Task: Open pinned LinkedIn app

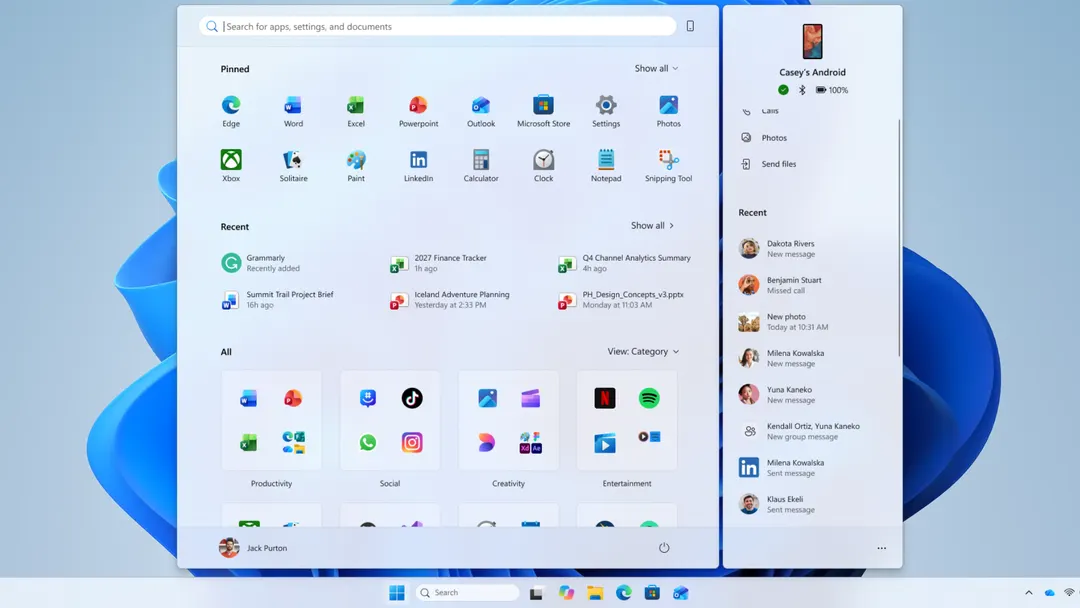Action: click(418, 165)
